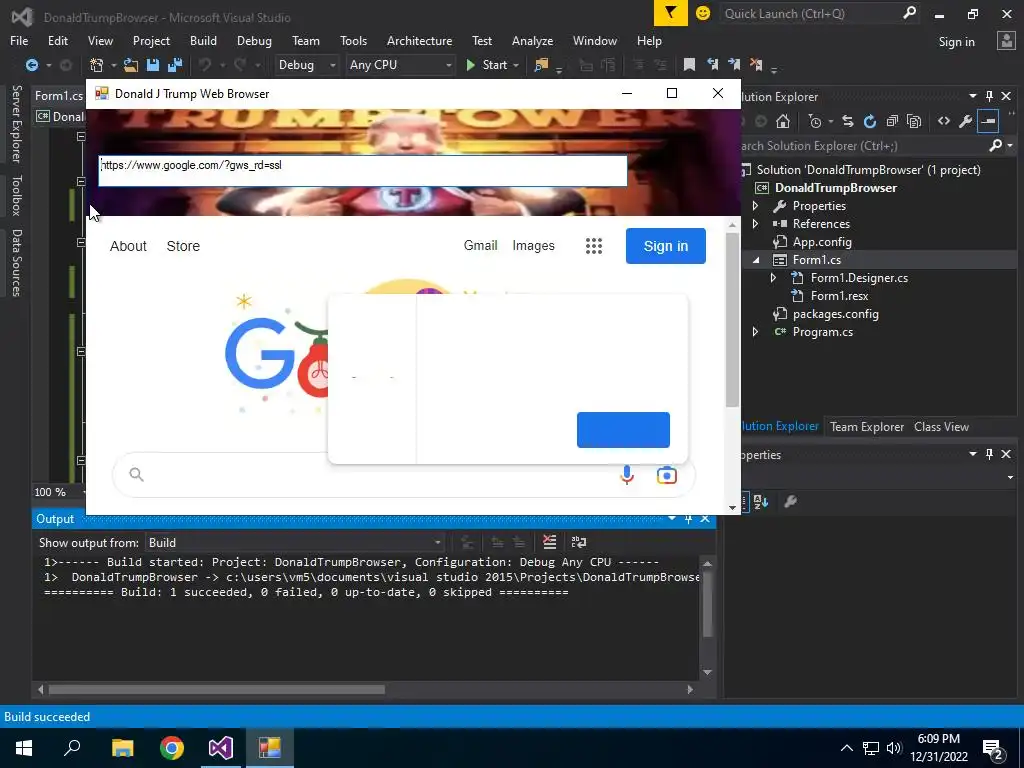This screenshot has width=1024, height=768.
Task: Go to the previous bookmark icon
Action: pyautogui.click(x=712, y=64)
